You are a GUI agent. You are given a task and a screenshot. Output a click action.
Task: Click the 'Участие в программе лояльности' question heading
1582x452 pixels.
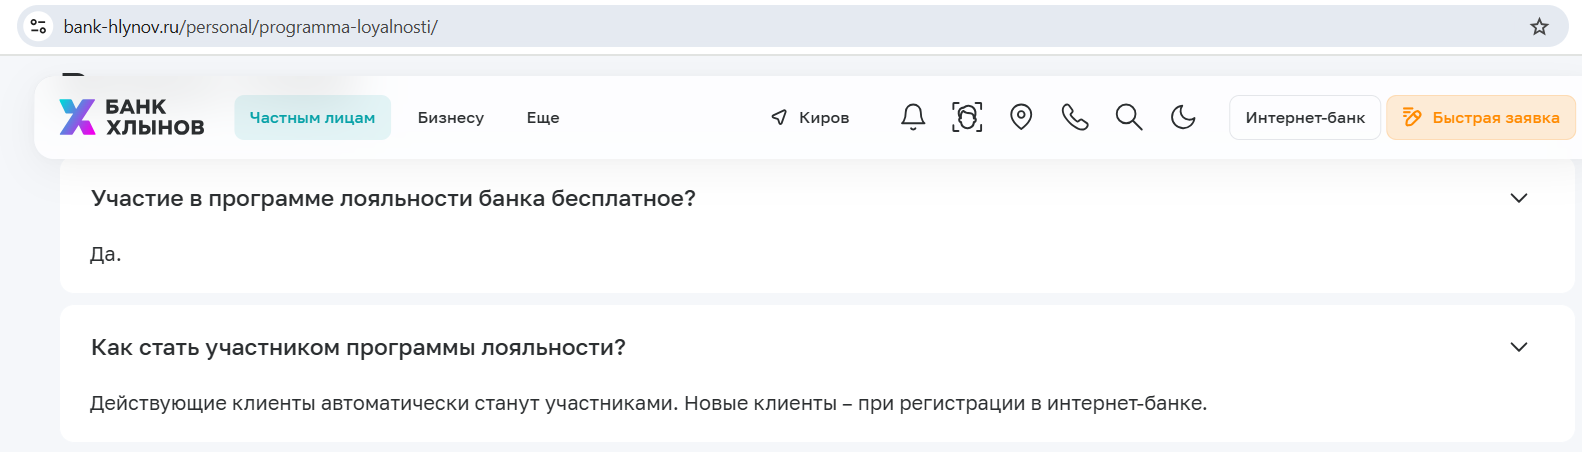[393, 198]
